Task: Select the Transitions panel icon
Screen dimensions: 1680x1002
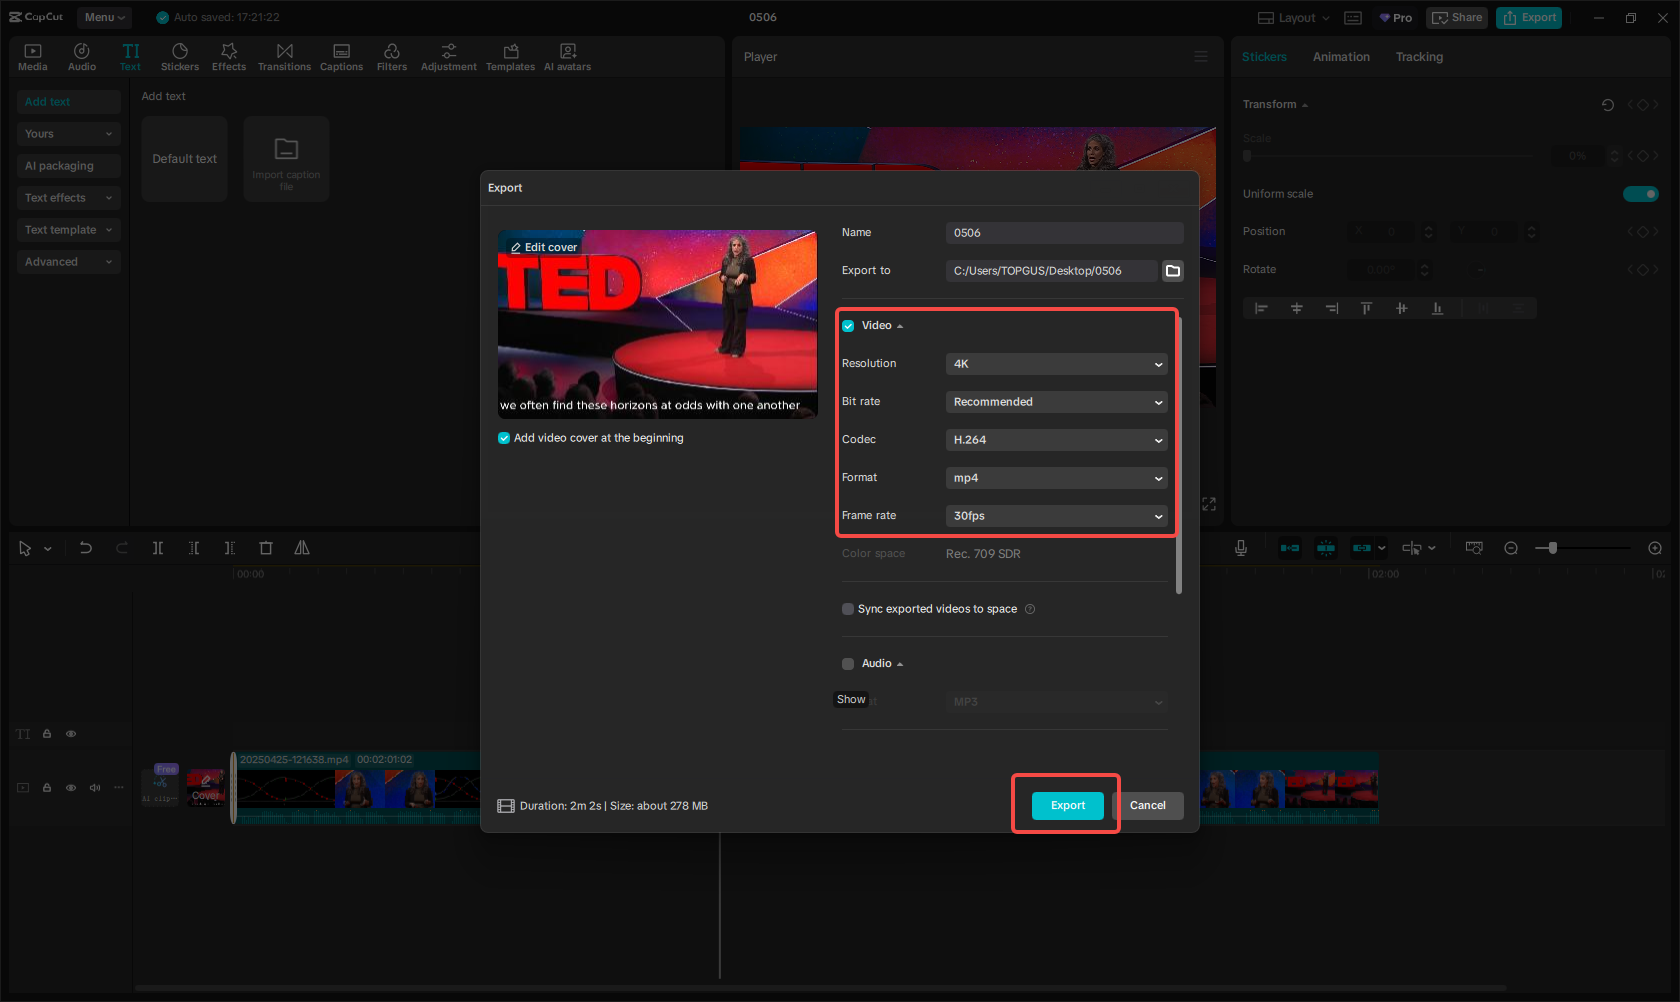Action: pos(284,55)
